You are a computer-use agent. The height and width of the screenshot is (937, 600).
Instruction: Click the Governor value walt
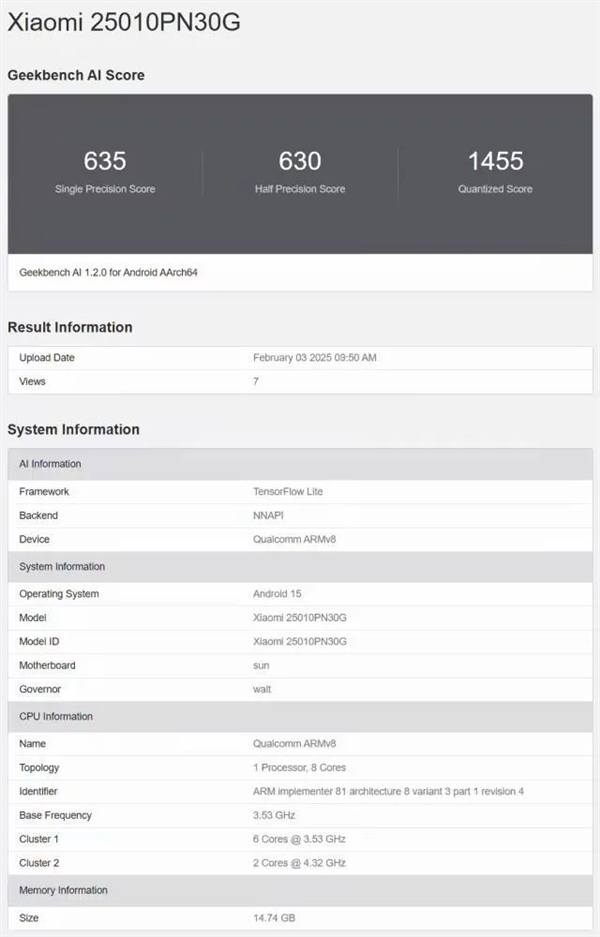(x=262, y=689)
